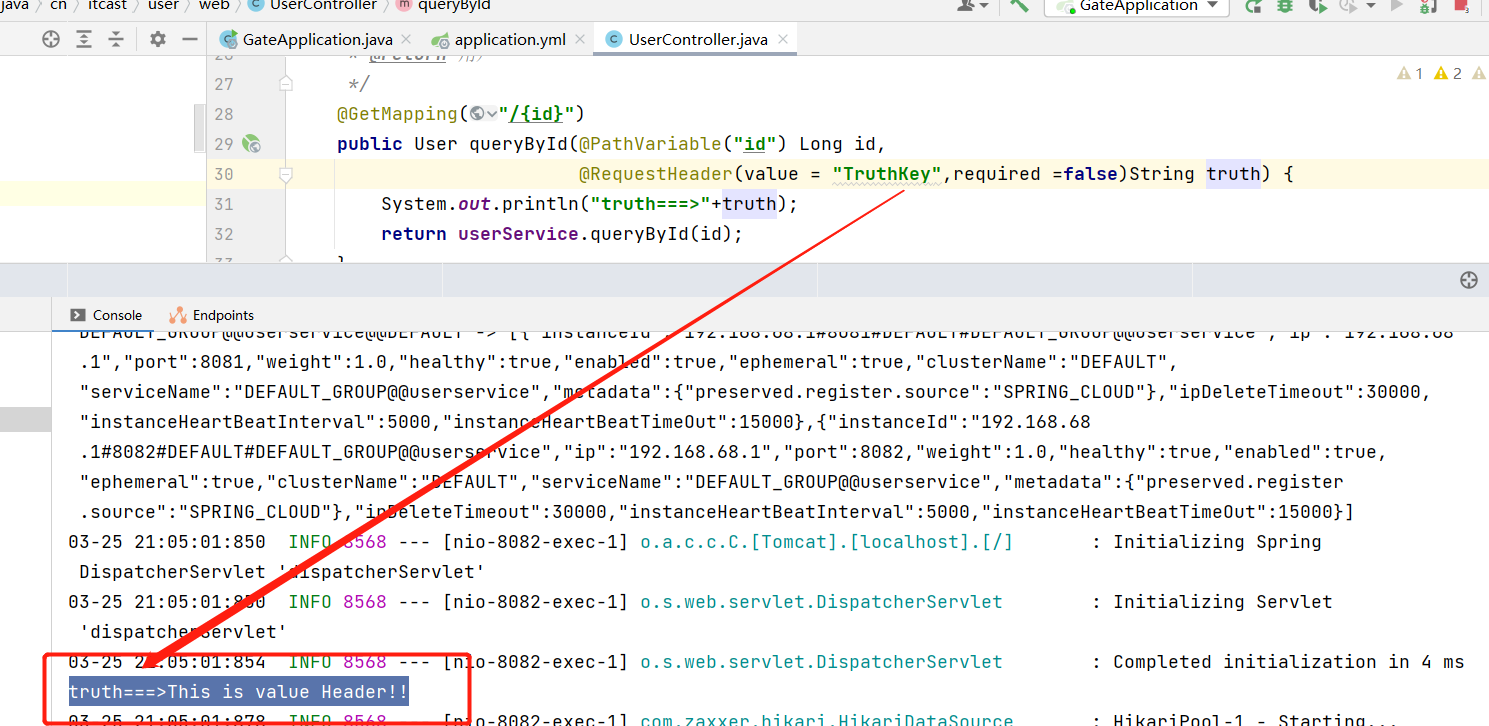Click the cn breadcrumb segment
The image size is (1489, 726).
[59, 6]
